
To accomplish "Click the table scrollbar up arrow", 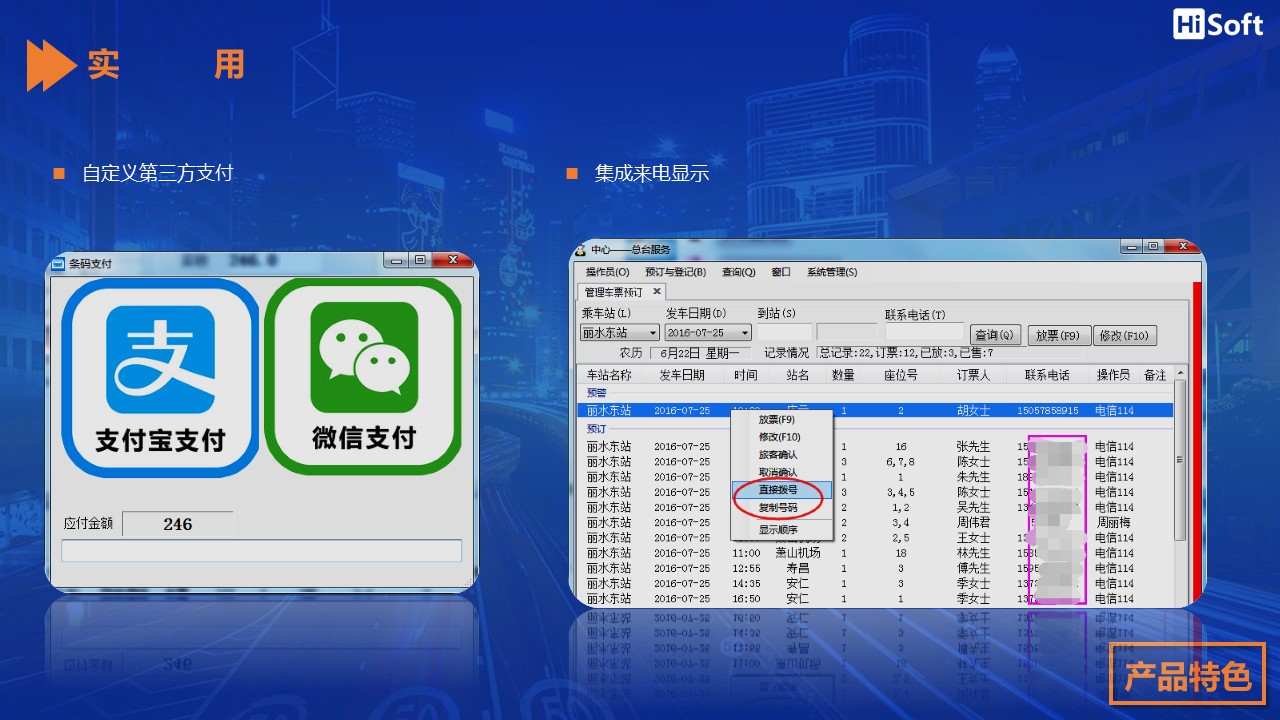I will click(x=1180, y=374).
